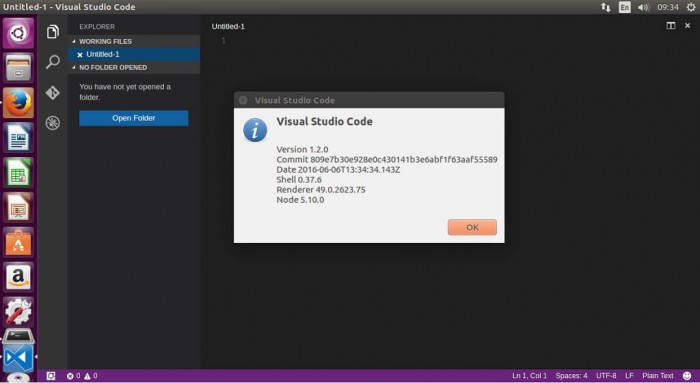Split the editor with the split icon

pos(671,26)
